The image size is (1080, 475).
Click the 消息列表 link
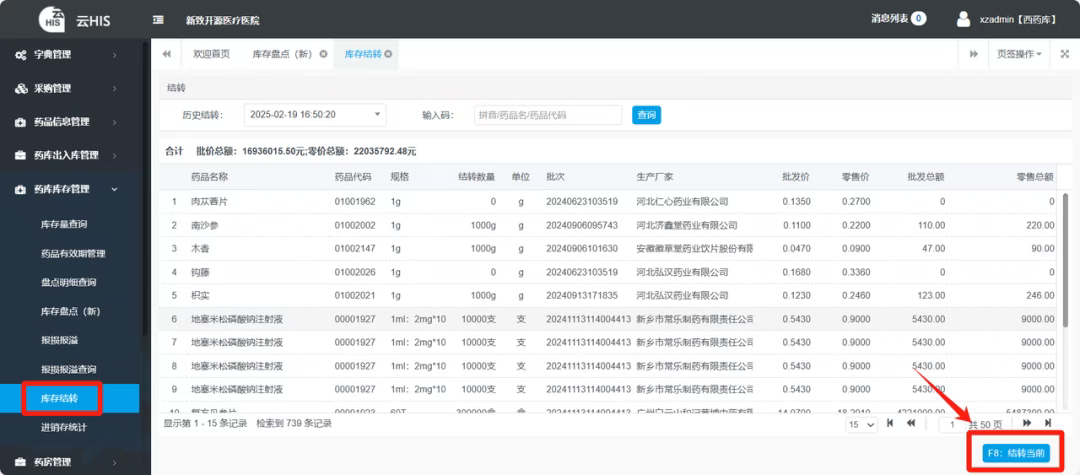pos(889,19)
